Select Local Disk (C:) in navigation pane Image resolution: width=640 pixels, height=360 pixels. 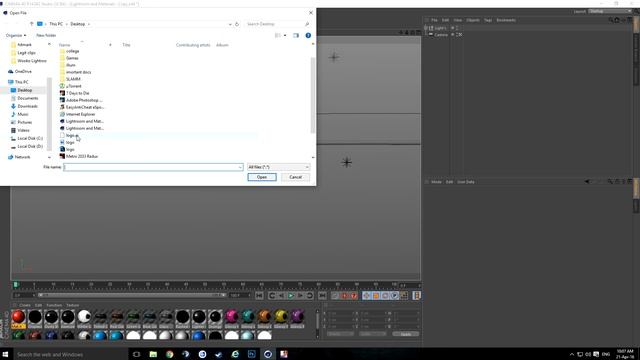point(30,138)
